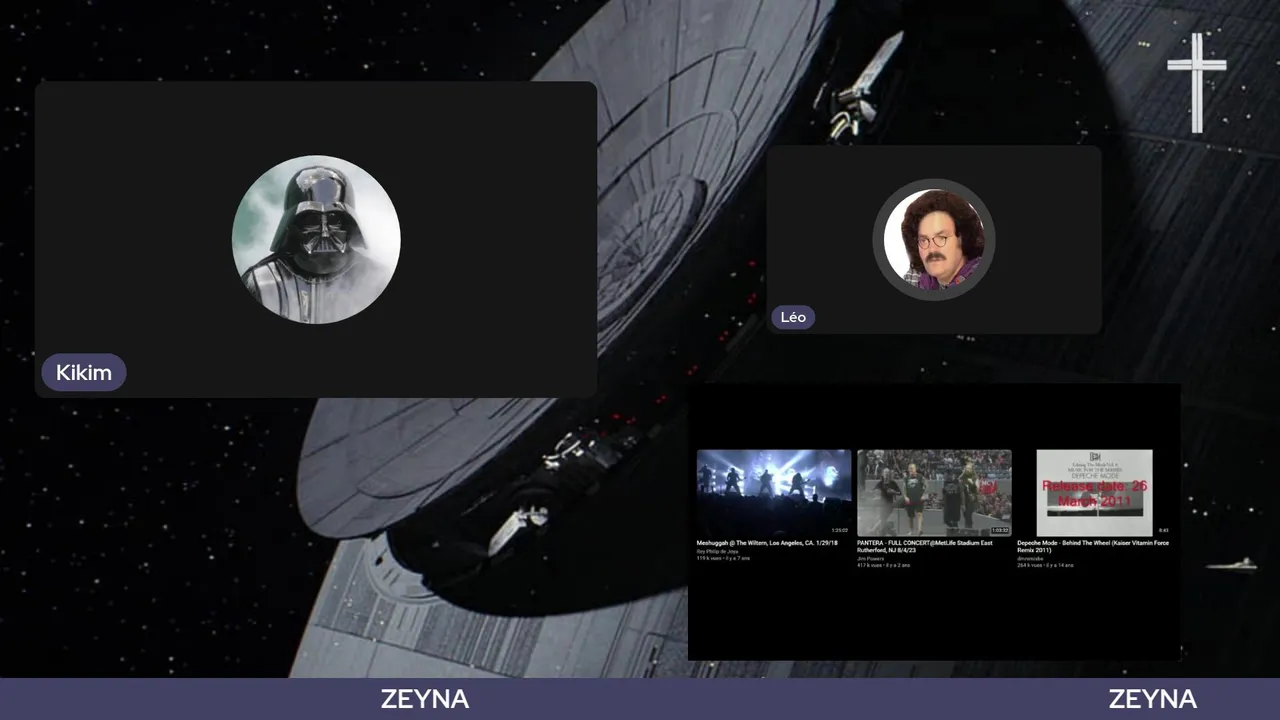
Task: Click the left ZEYNA banner label
Action: click(425, 699)
